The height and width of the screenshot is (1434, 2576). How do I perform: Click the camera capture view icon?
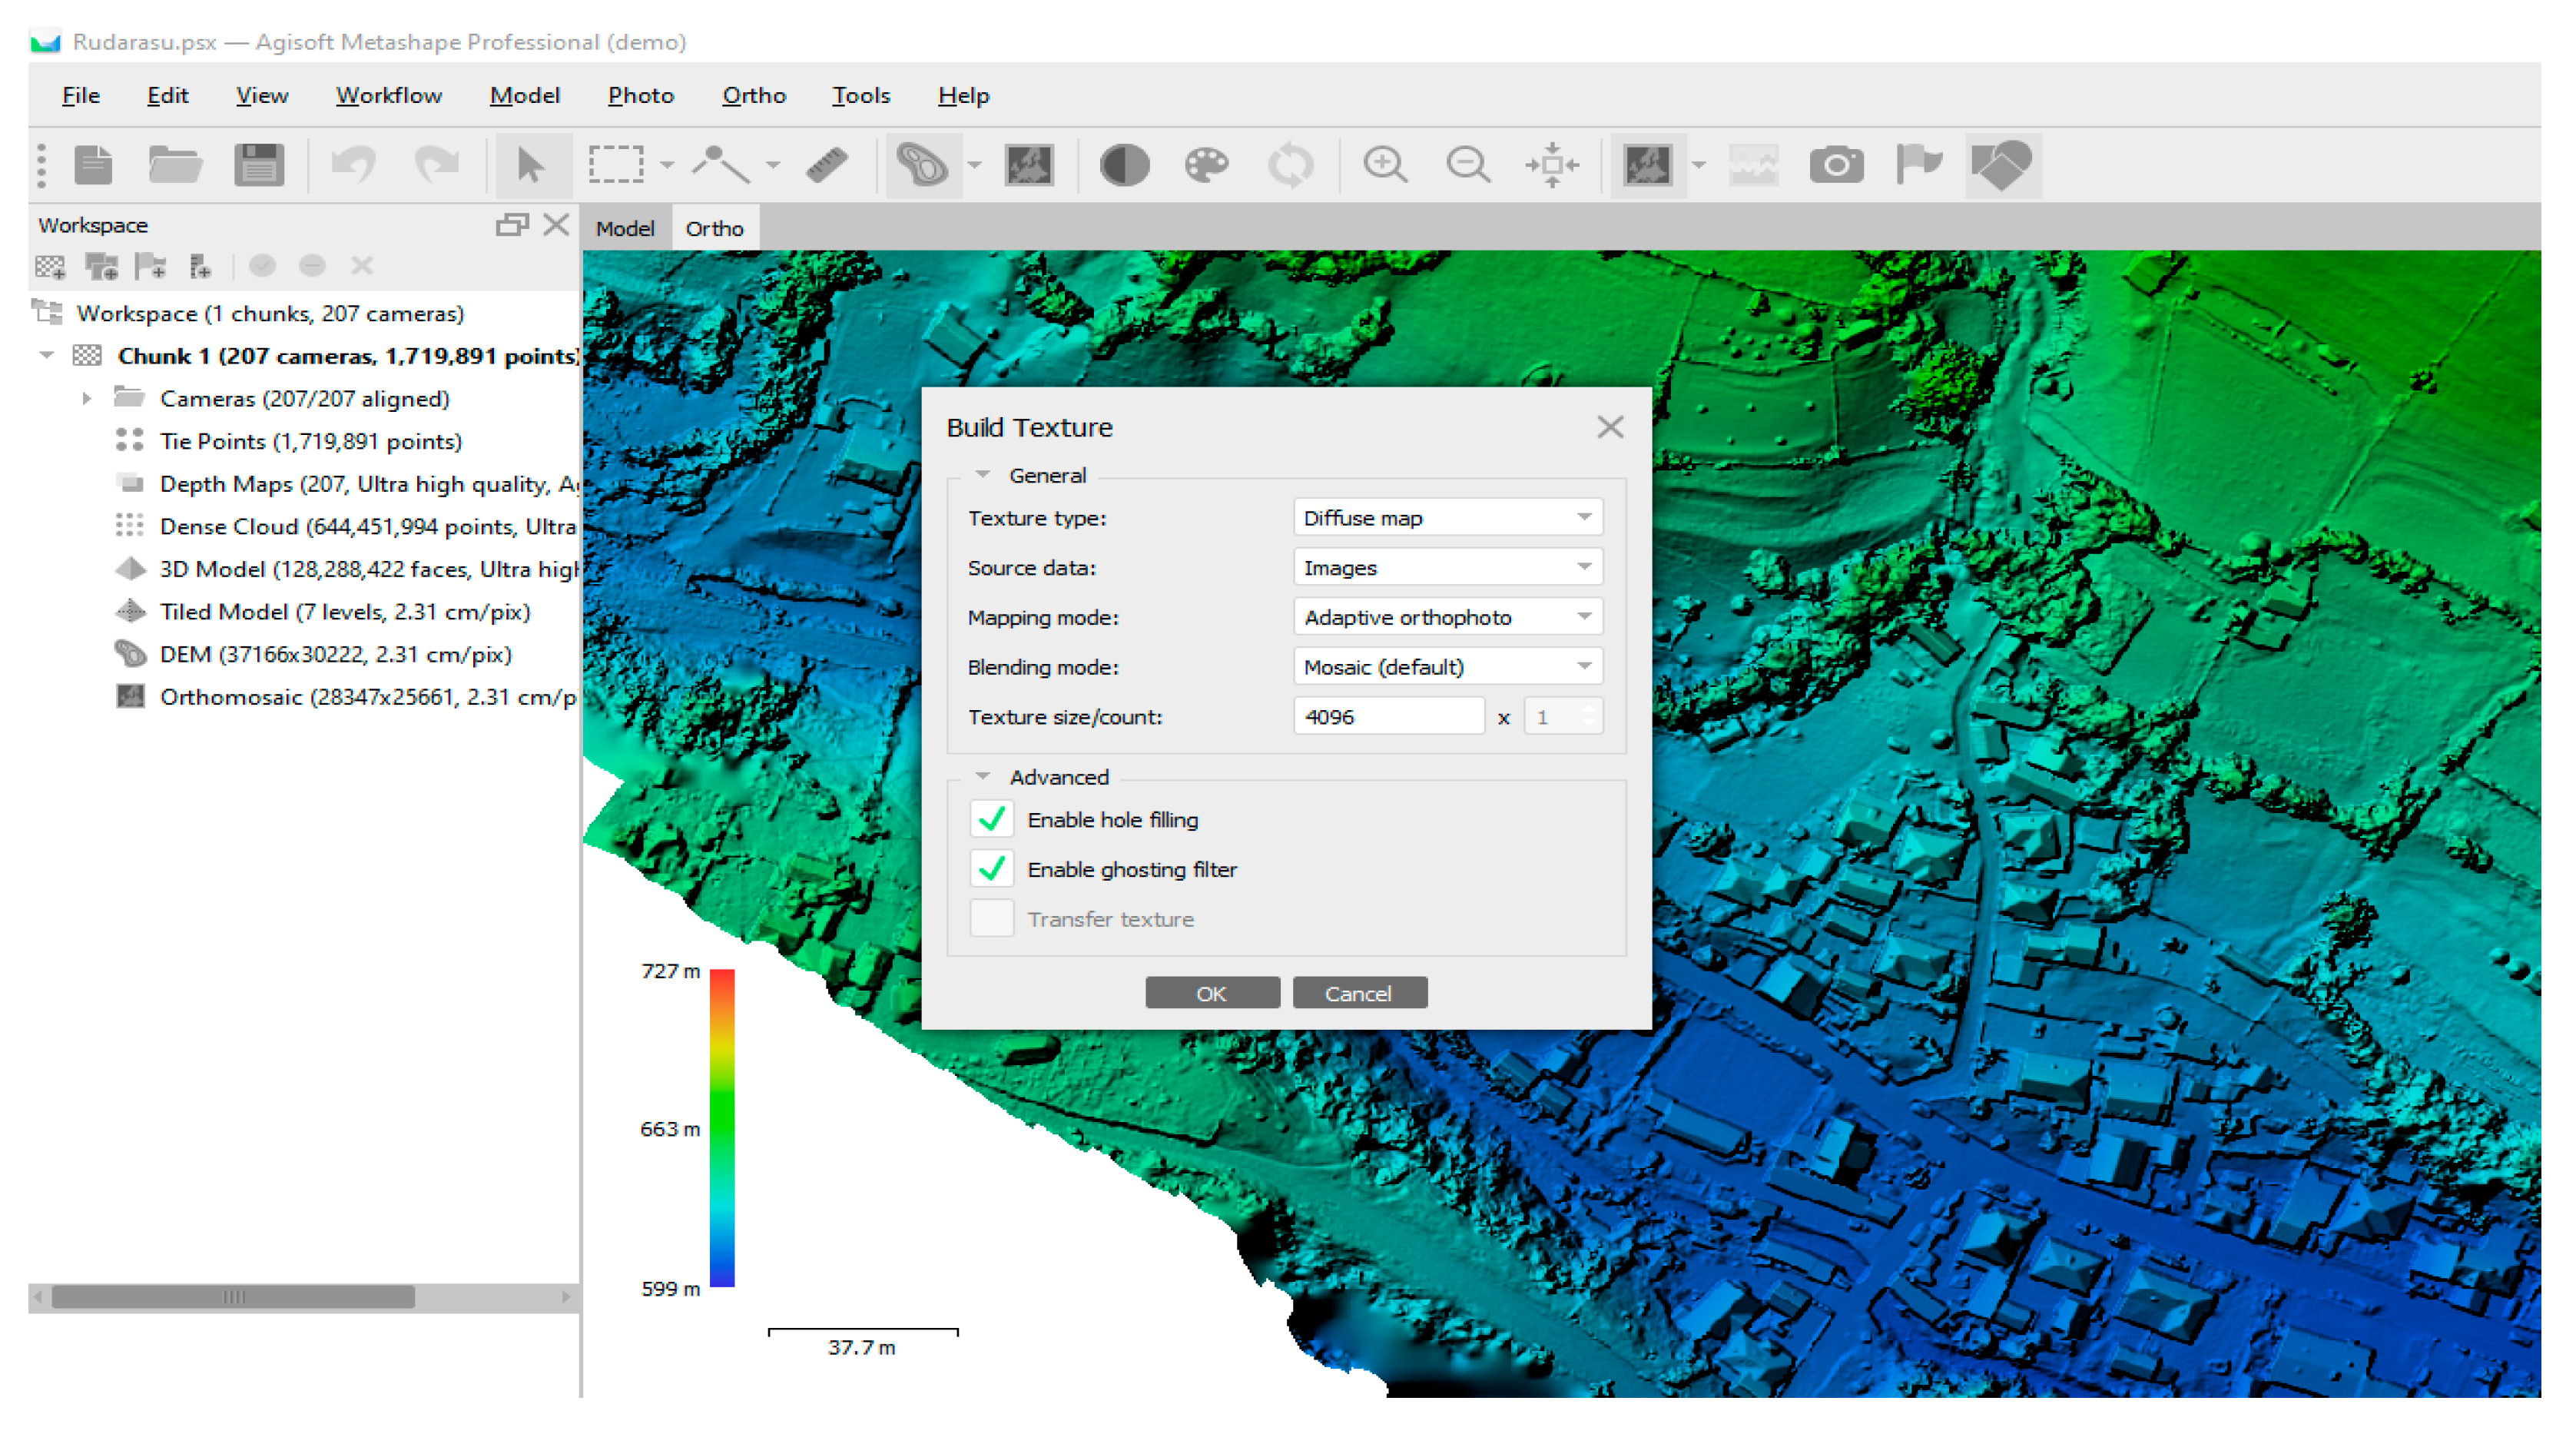[1836, 165]
